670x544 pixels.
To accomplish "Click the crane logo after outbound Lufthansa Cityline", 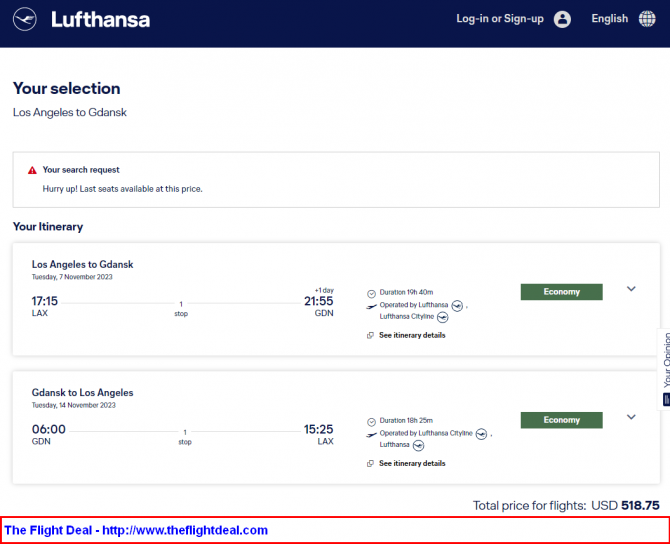I will point(443,318).
